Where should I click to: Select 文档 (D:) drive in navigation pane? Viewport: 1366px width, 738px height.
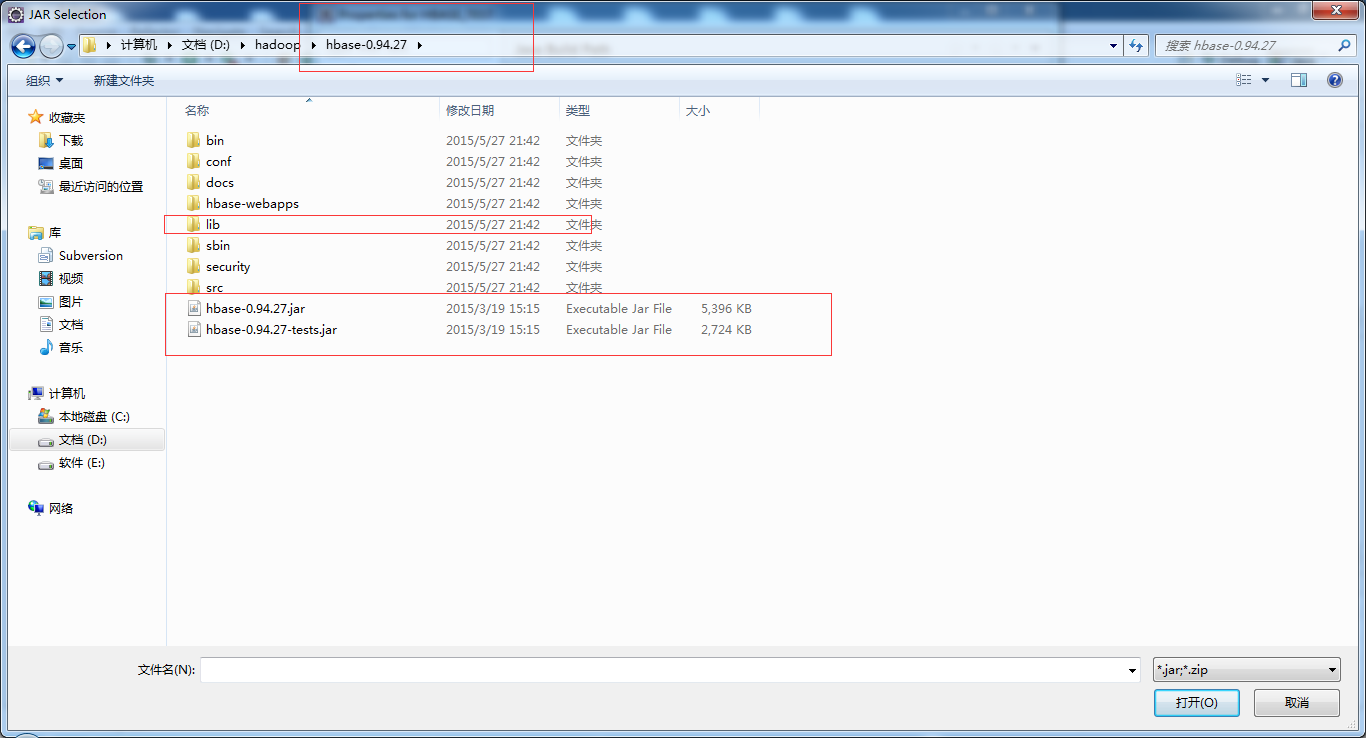83,439
